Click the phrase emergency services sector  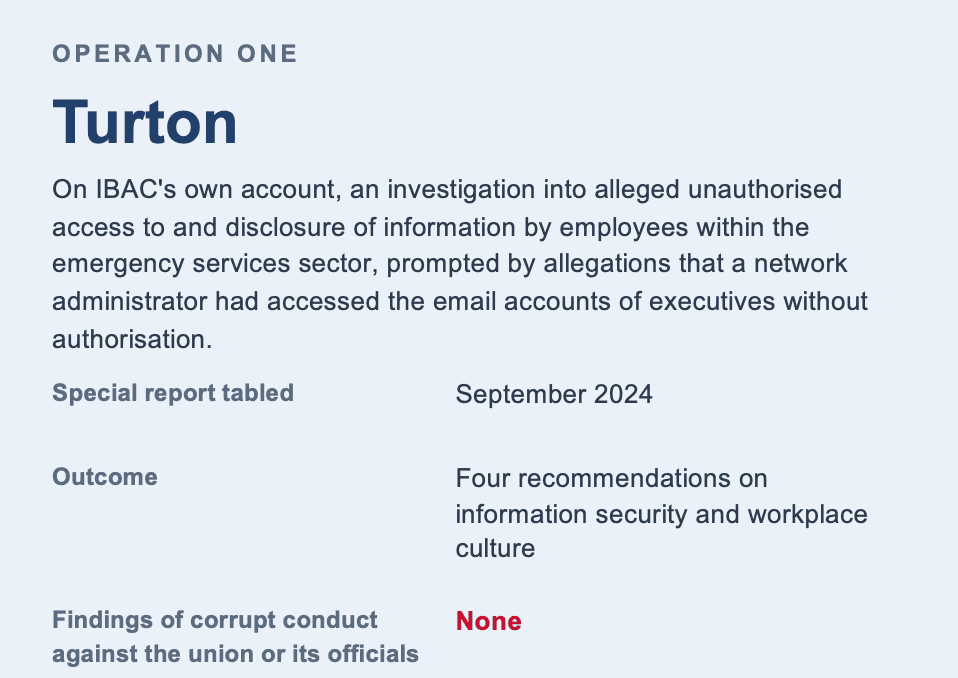(212, 264)
